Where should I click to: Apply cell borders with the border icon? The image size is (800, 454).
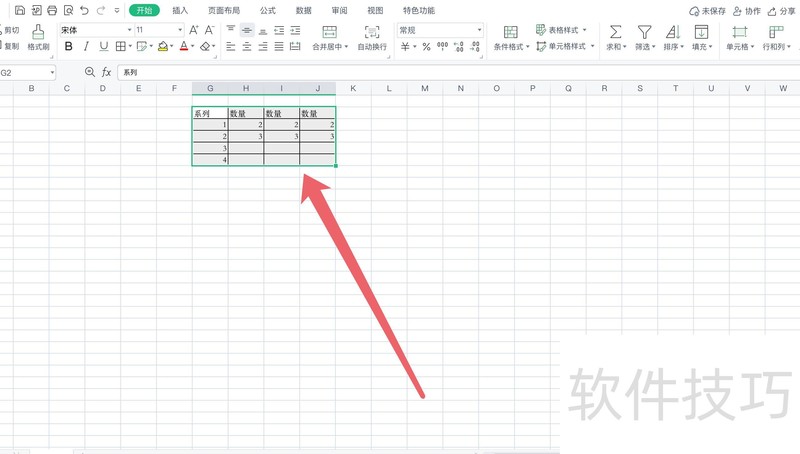(120, 46)
